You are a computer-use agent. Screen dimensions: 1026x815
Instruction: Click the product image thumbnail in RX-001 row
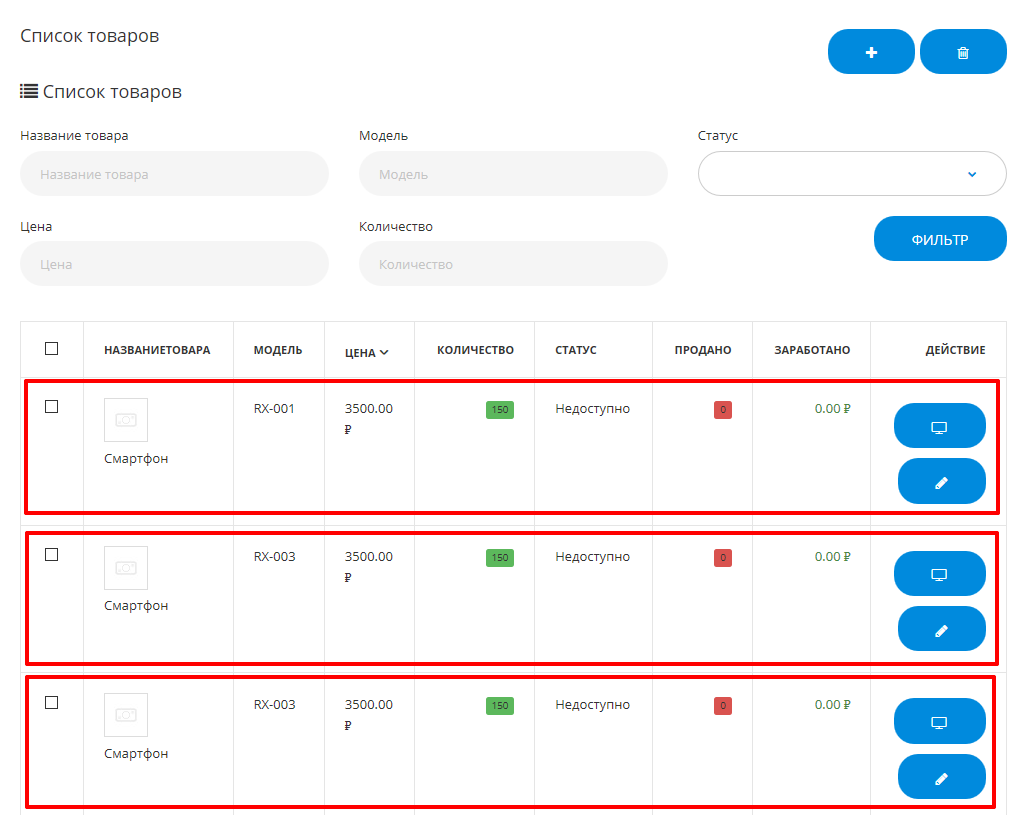(x=126, y=420)
